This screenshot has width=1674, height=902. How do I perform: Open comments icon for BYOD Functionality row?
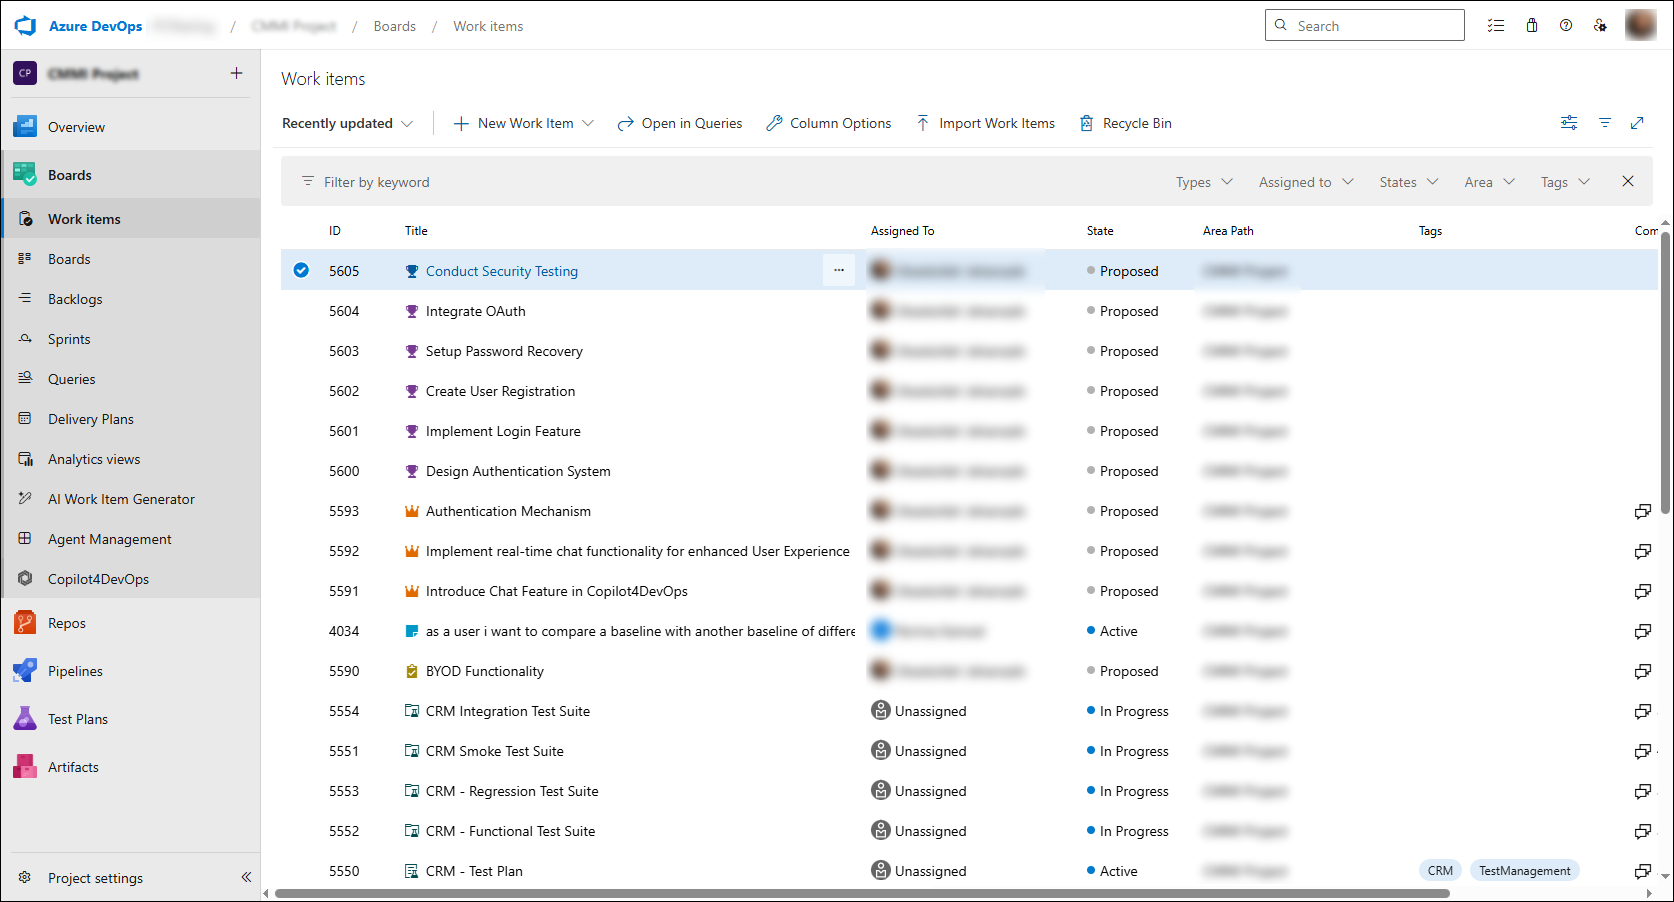coord(1642,671)
